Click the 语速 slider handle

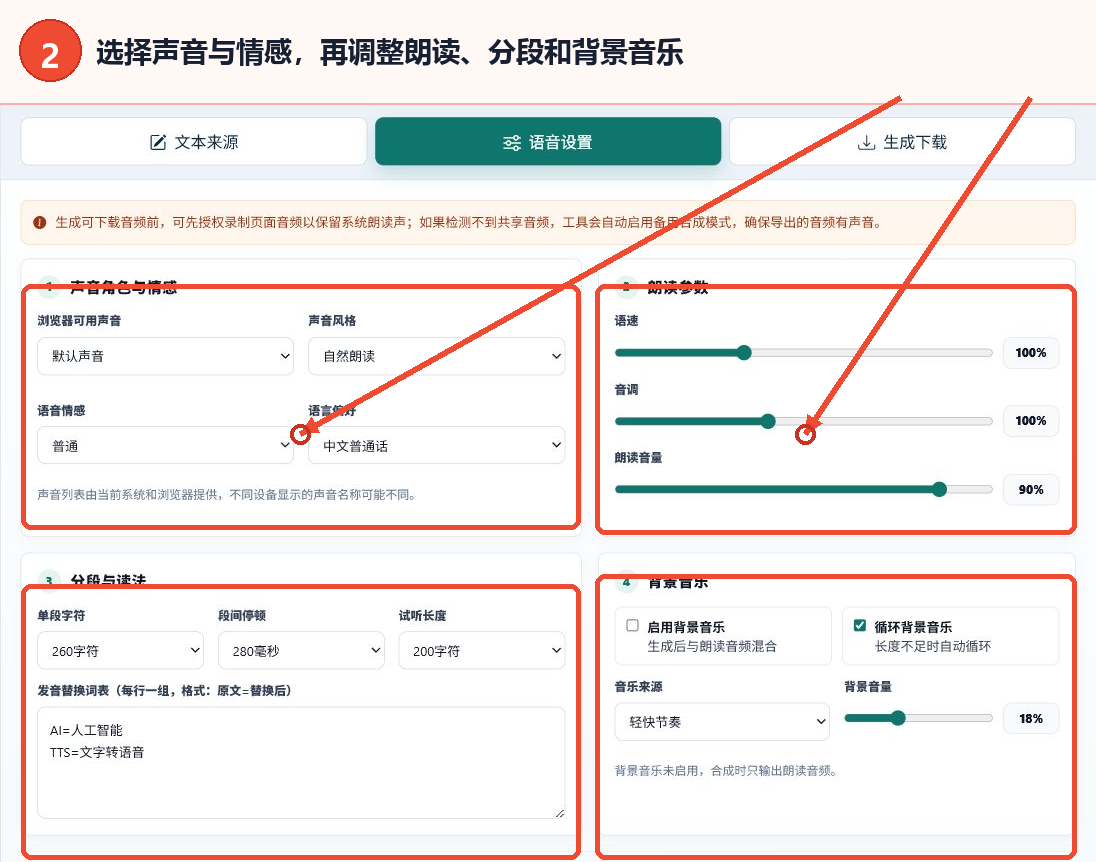click(x=744, y=352)
